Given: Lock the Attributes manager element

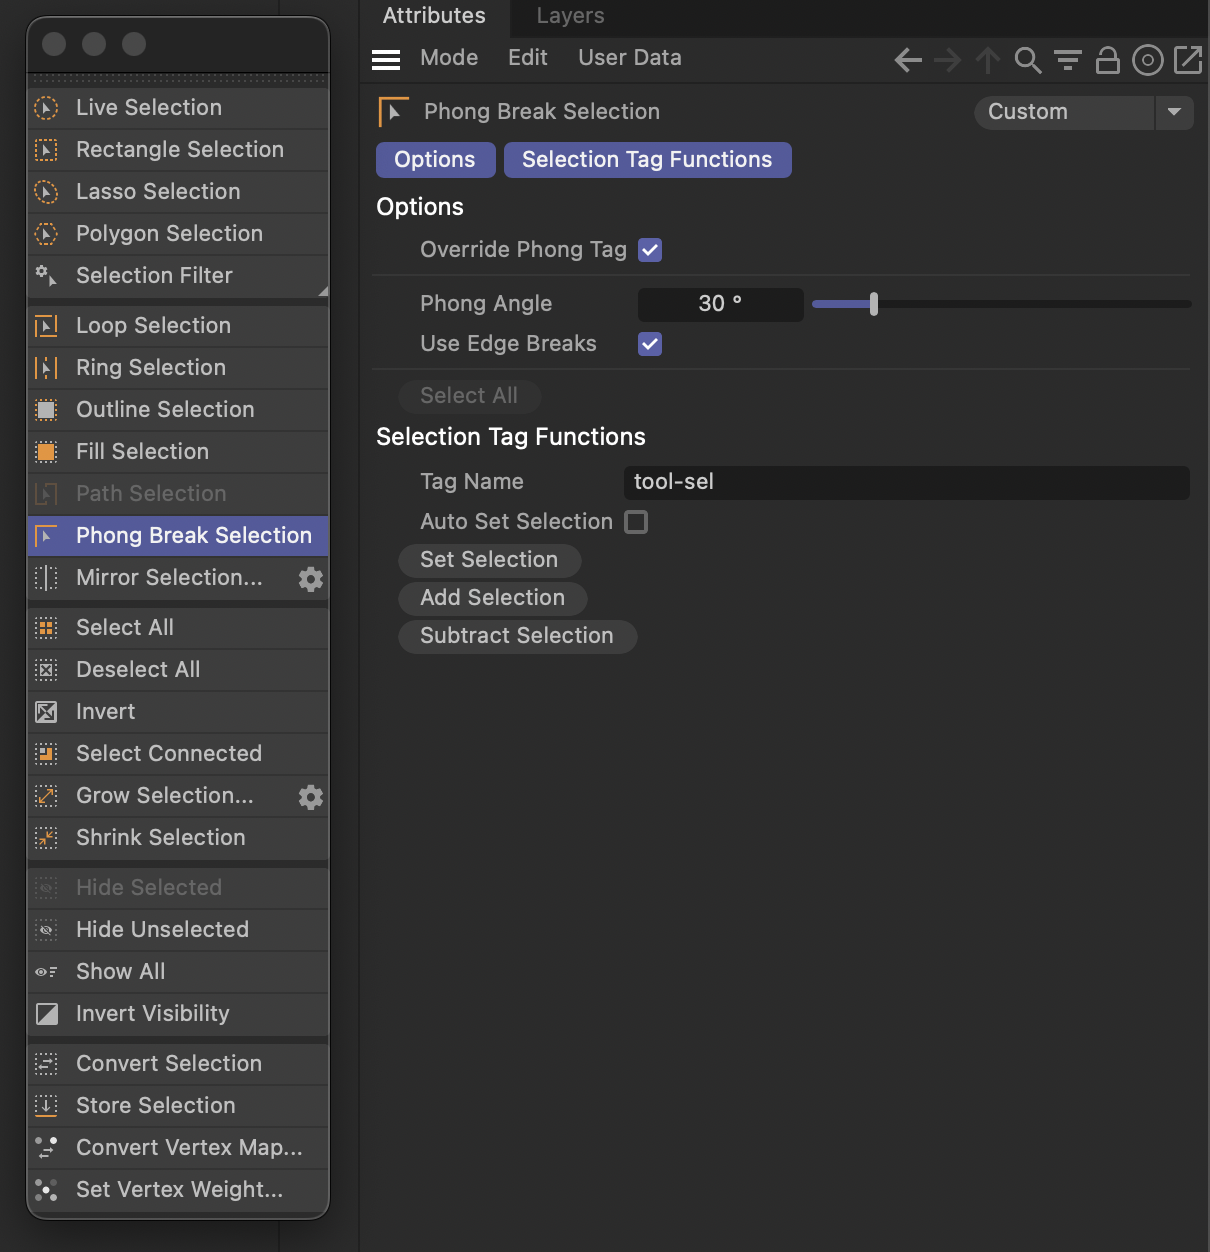Looking at the screenshot, I should (x=1108, y=61).
